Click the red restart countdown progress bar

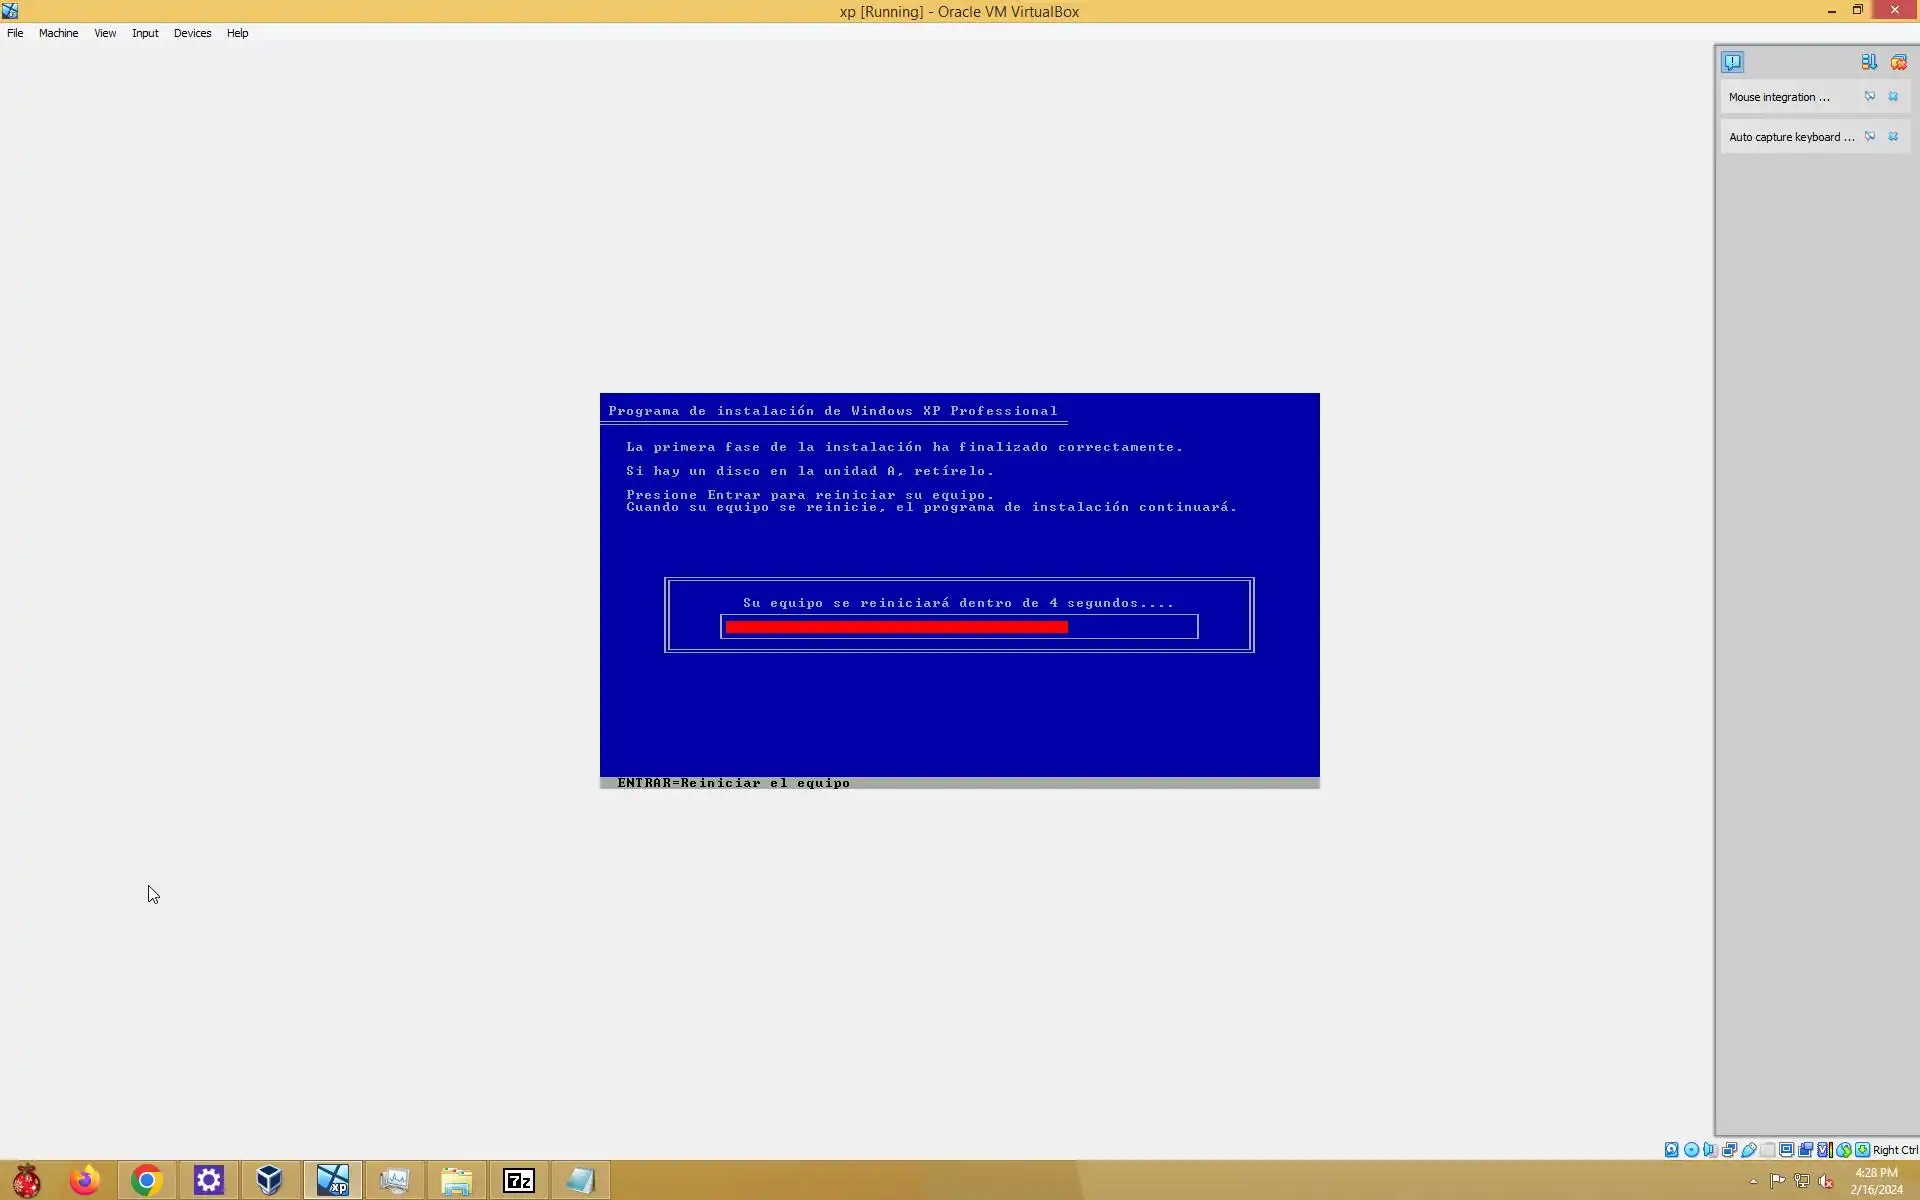click(896, 627)
